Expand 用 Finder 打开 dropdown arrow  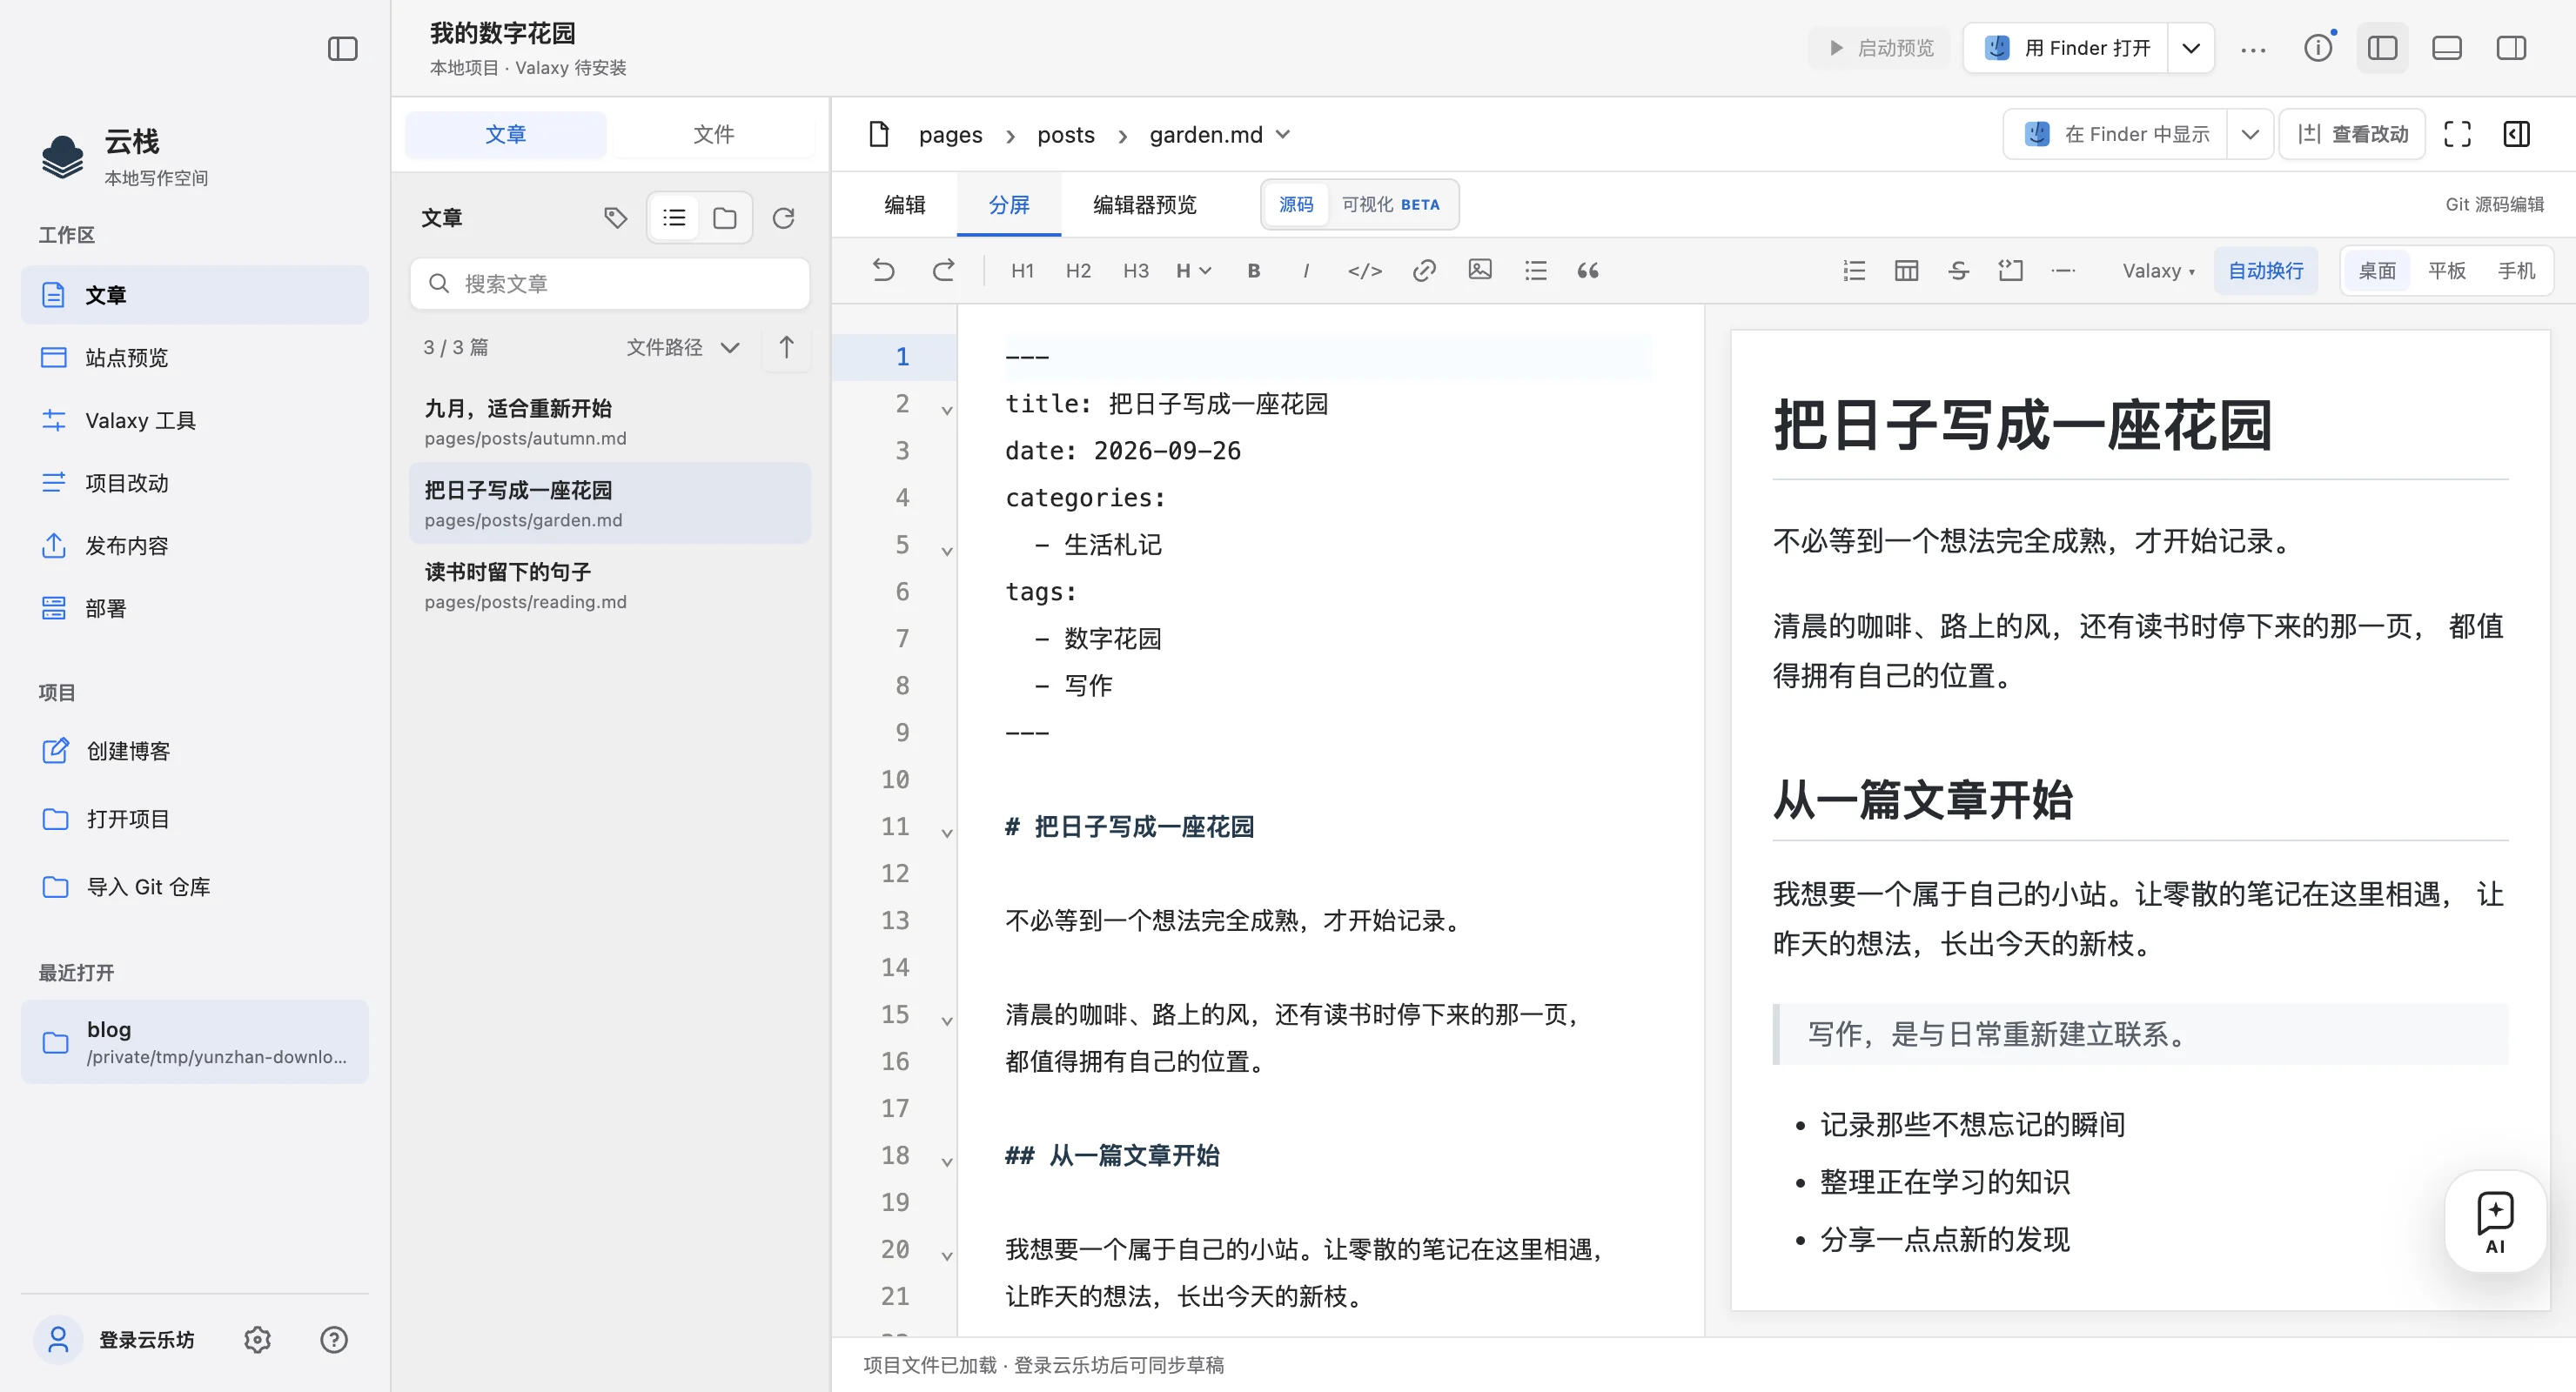[2190, 47]
